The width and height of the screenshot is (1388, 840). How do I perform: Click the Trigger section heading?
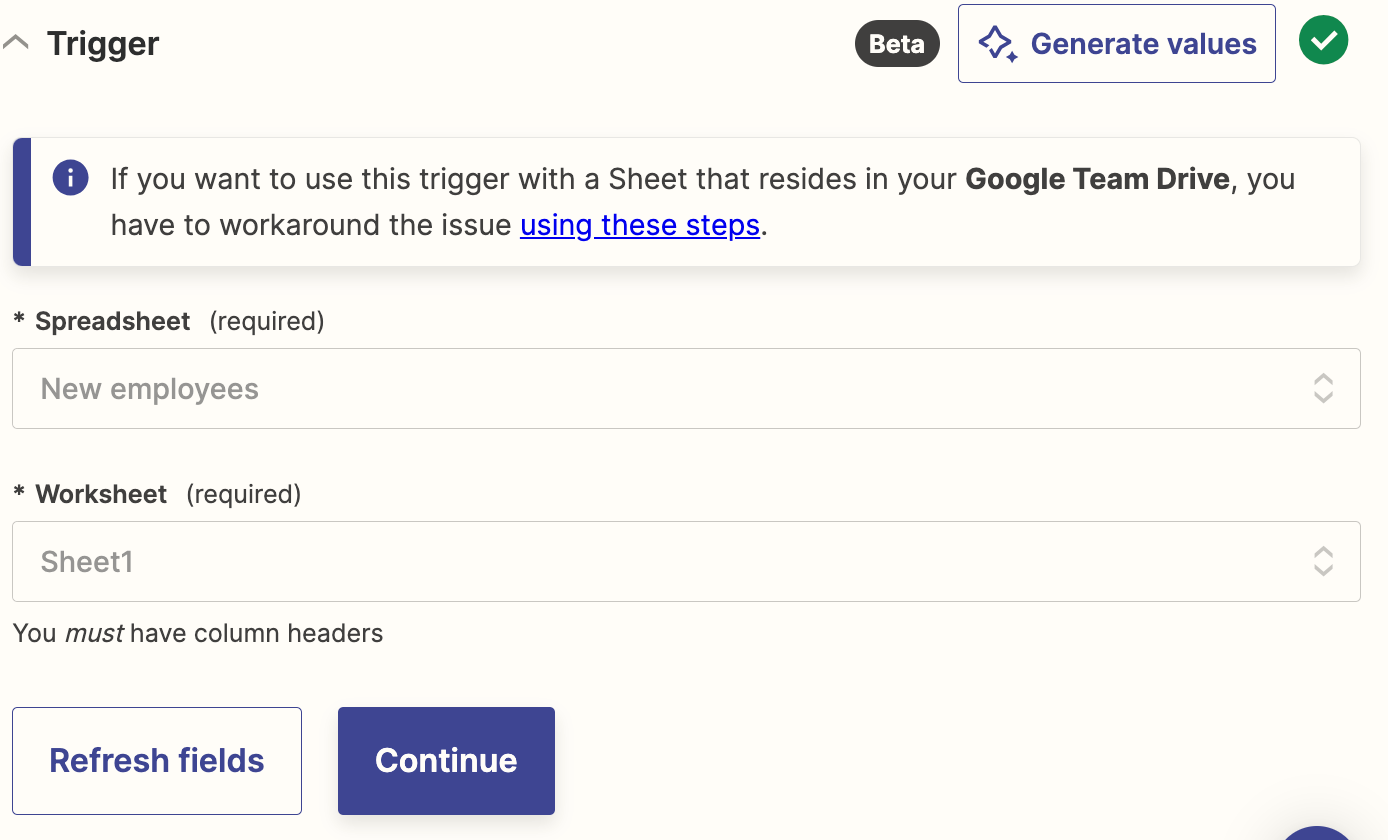(x=103, y=44)
